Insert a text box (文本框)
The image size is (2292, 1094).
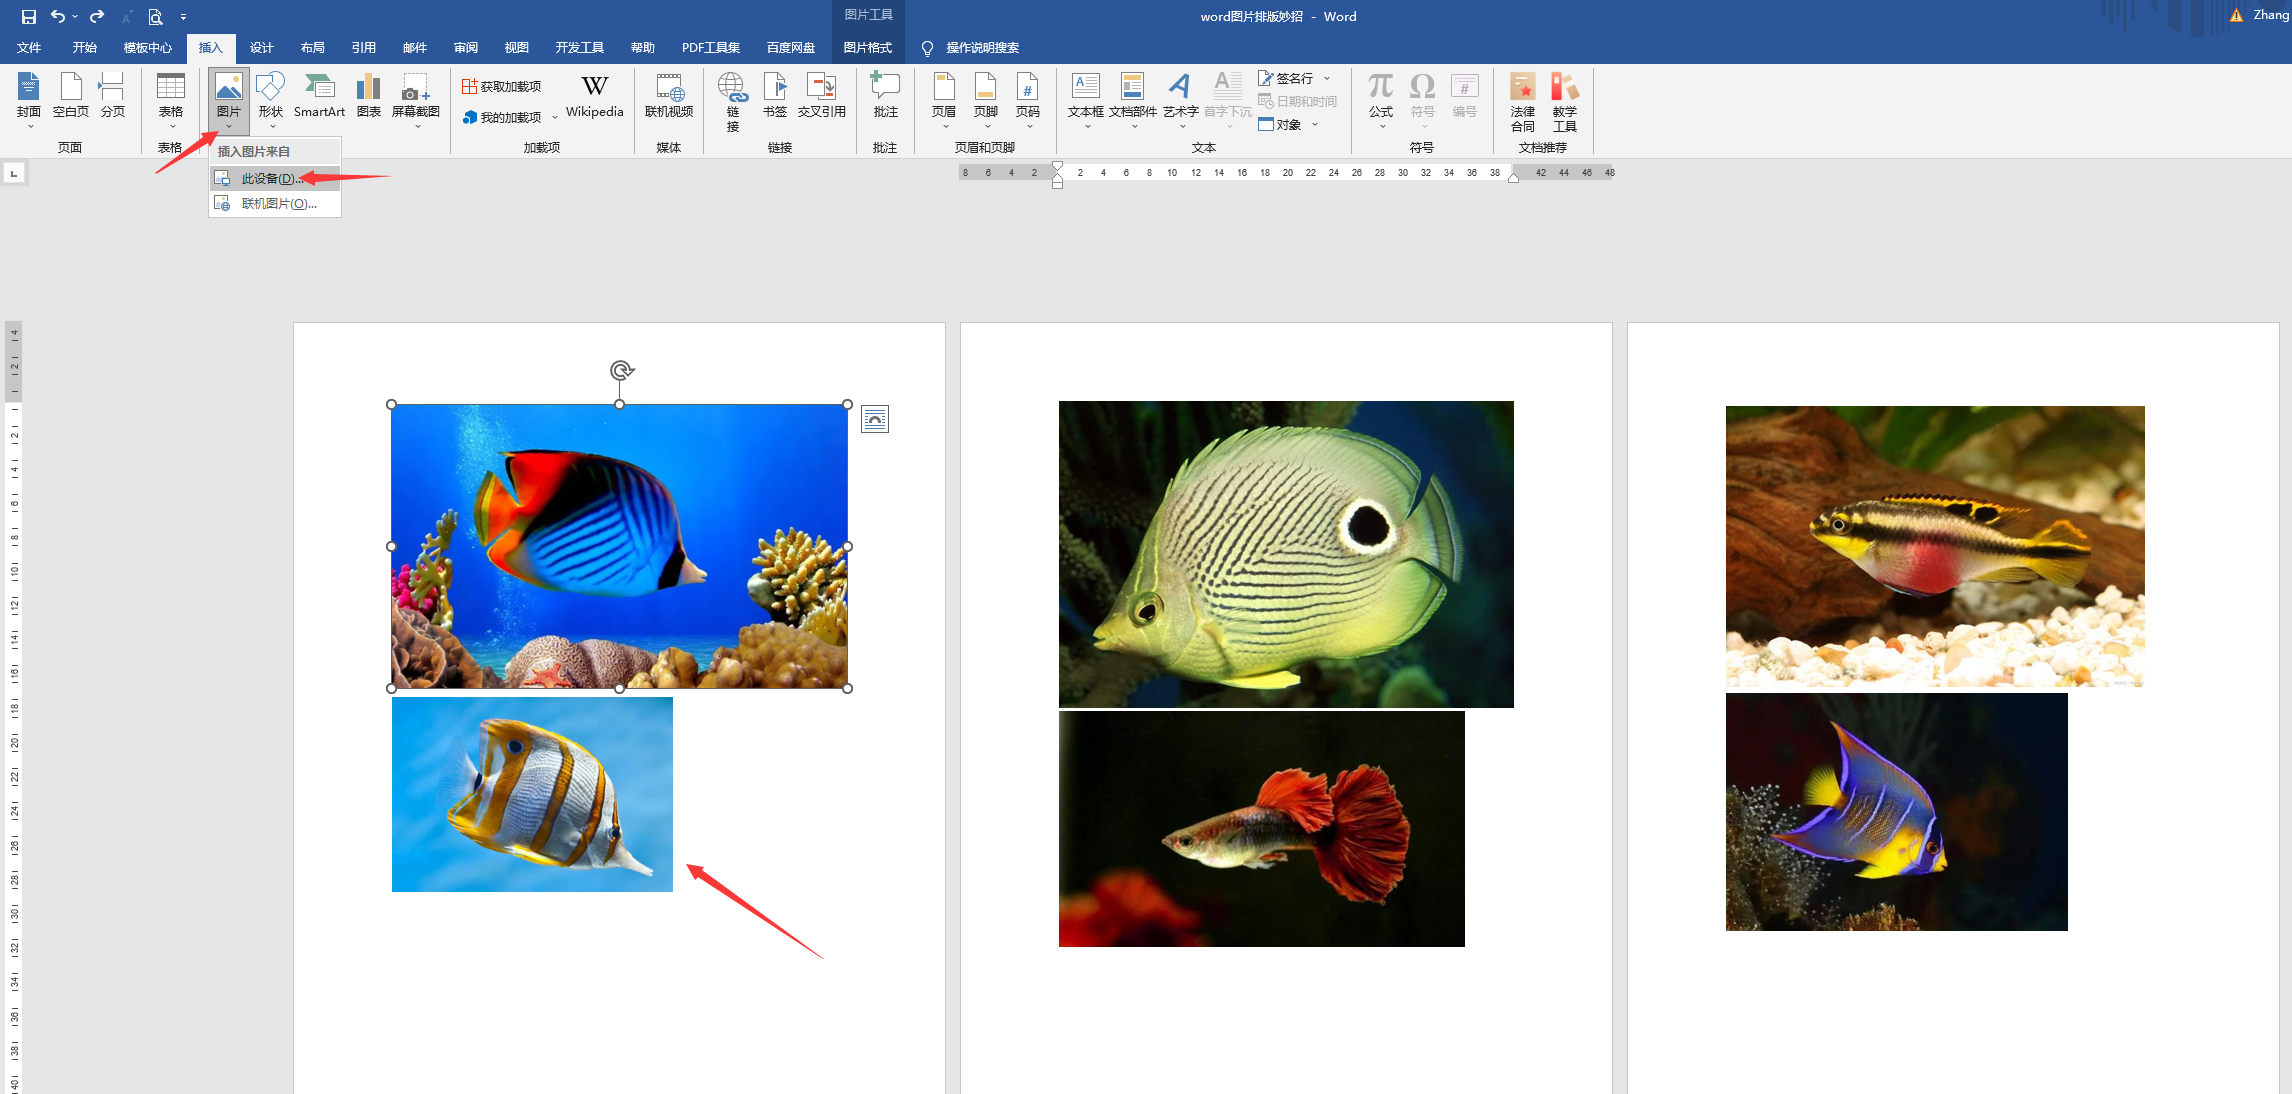(x=1086, y=98)
